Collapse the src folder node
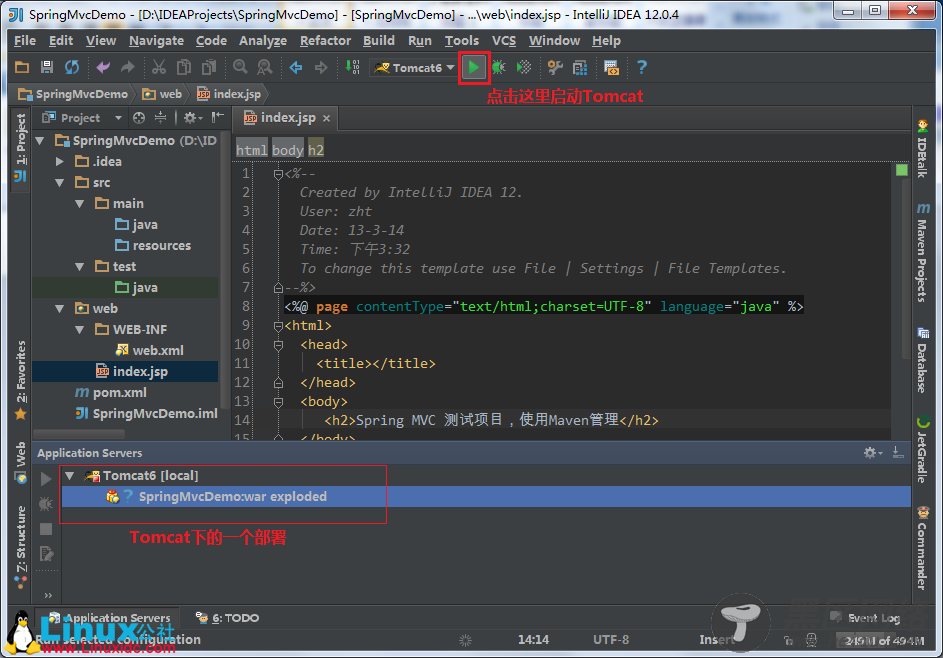 click(x=60, y=182)
